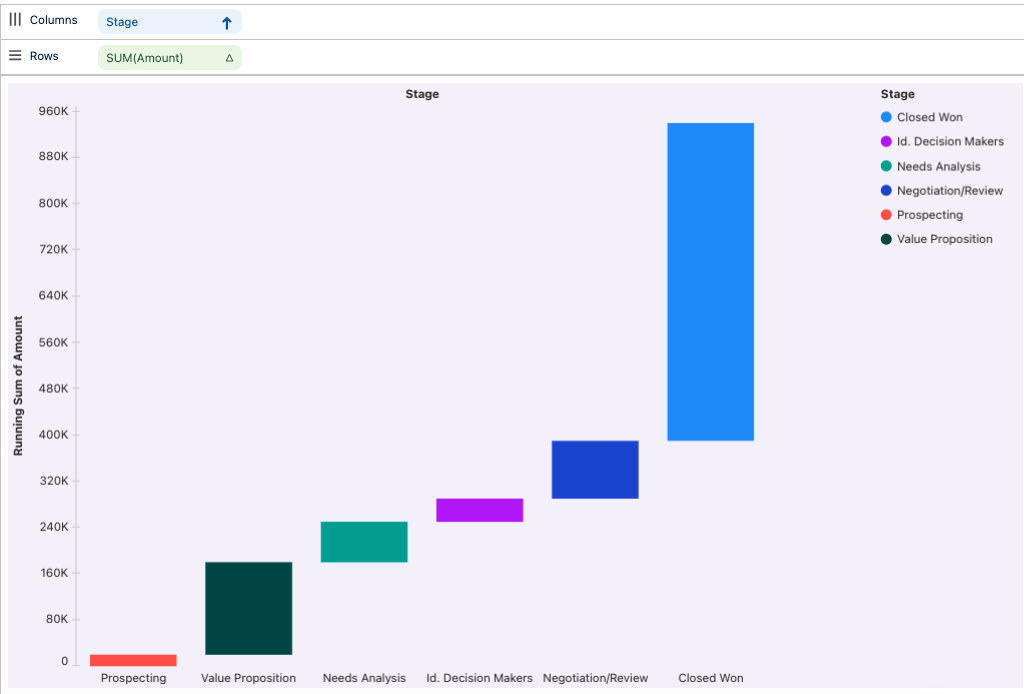Select Closed Won legend label
Image resolution: width=1024 pixels, height=694 pixels.
tap(929, 117)
